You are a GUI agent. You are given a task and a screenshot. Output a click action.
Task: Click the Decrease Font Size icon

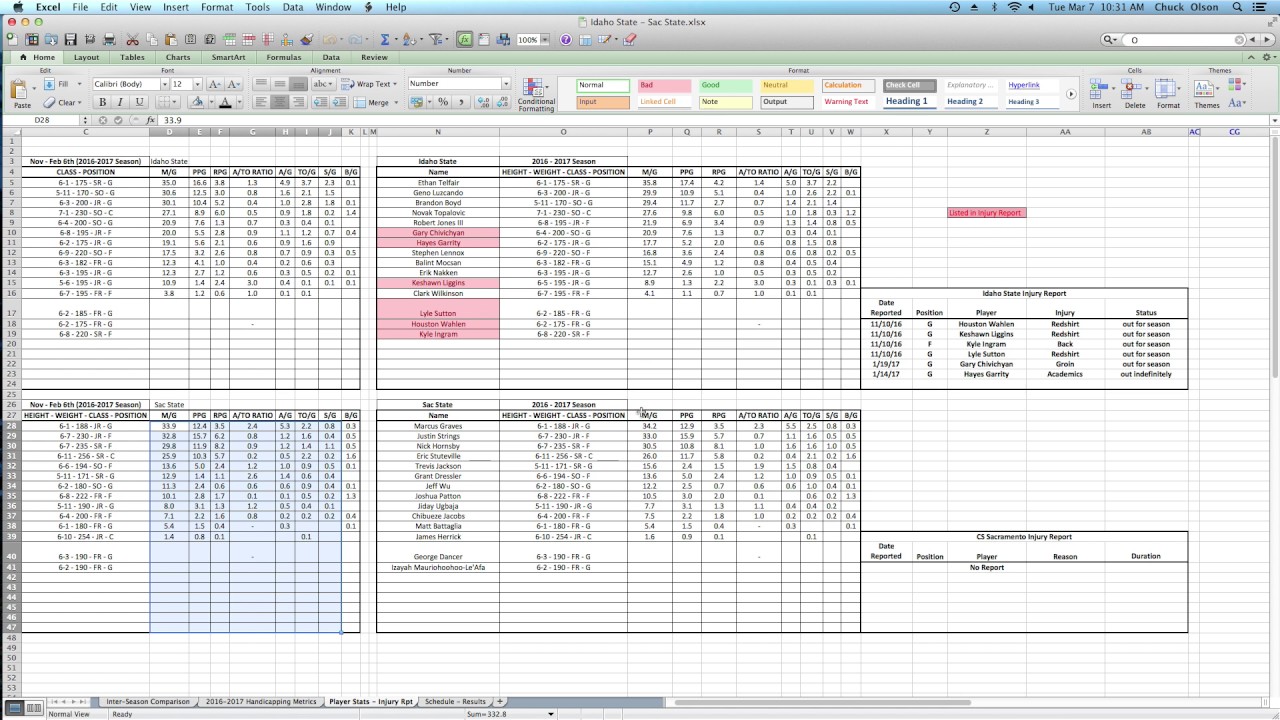[x=234, y=84]
